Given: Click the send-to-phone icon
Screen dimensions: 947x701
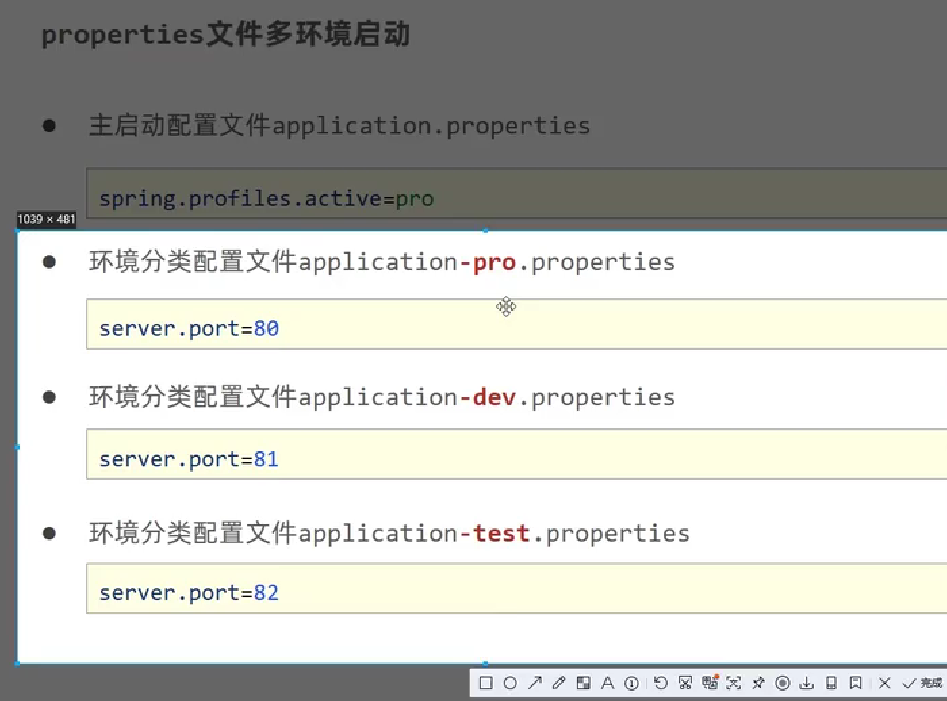Looking at the screenshot, I should tap(831, 683).
